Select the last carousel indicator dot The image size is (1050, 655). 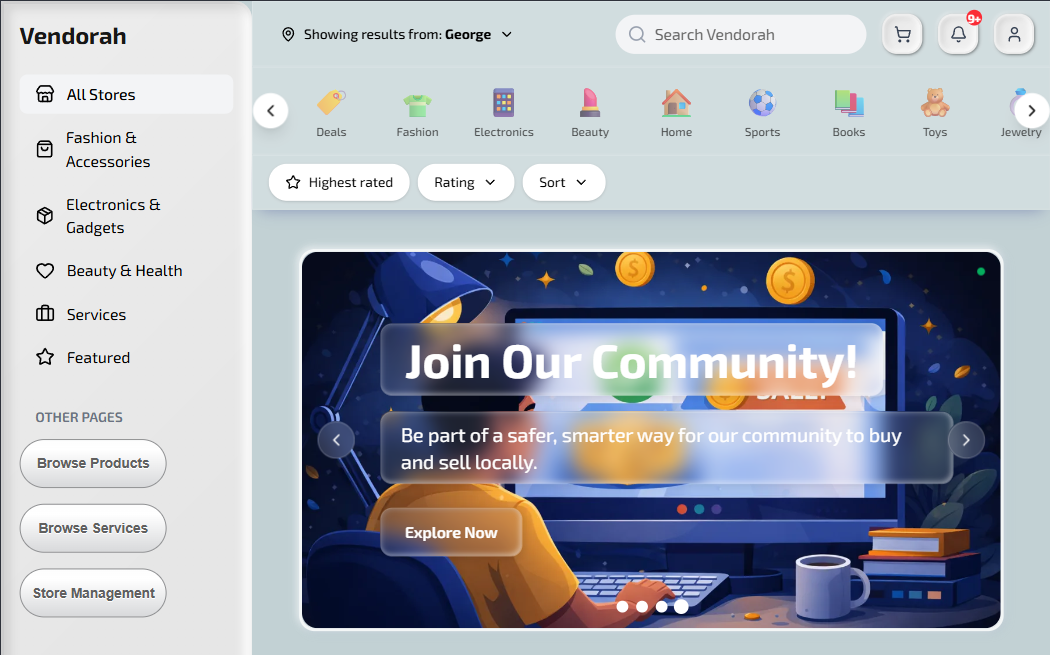point(681,606)
